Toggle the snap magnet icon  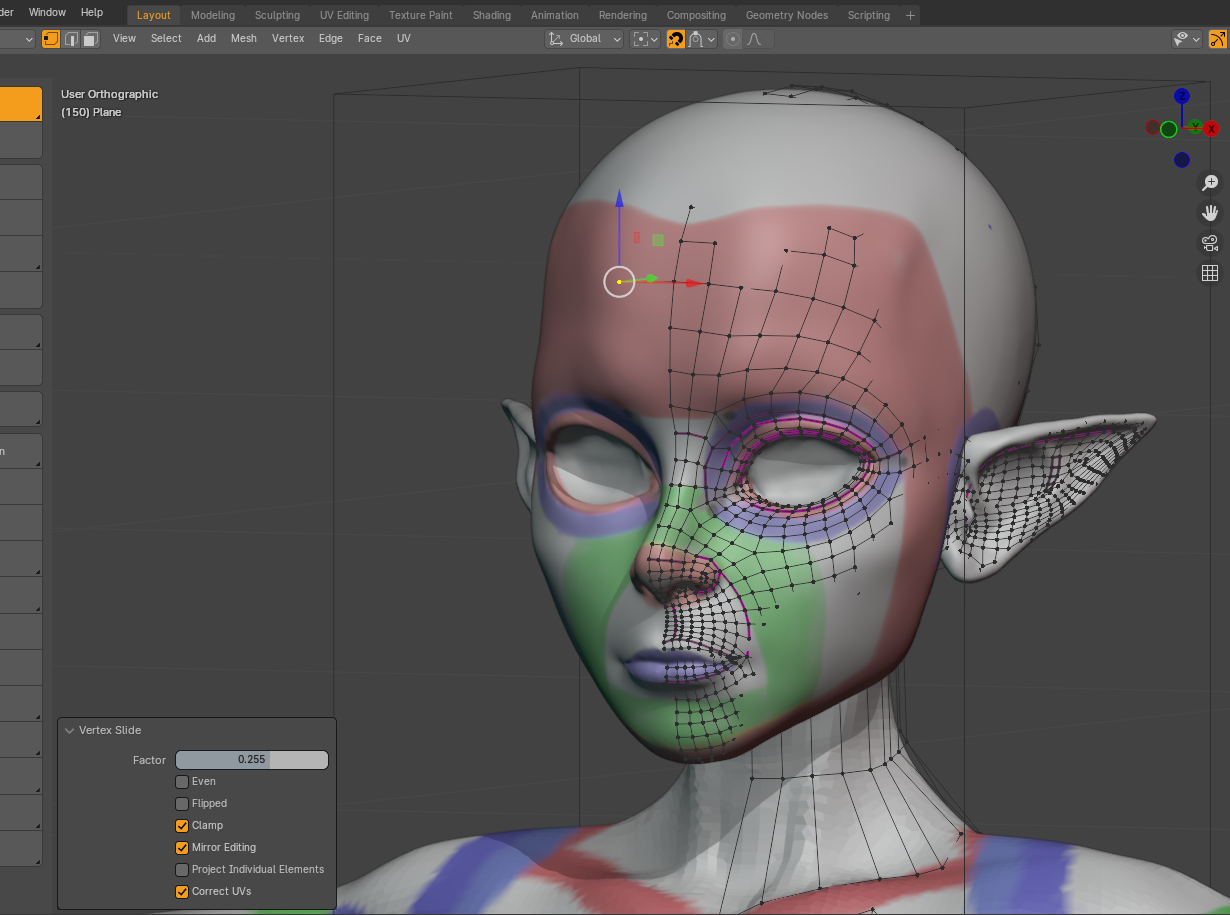(x=676, y=39)
